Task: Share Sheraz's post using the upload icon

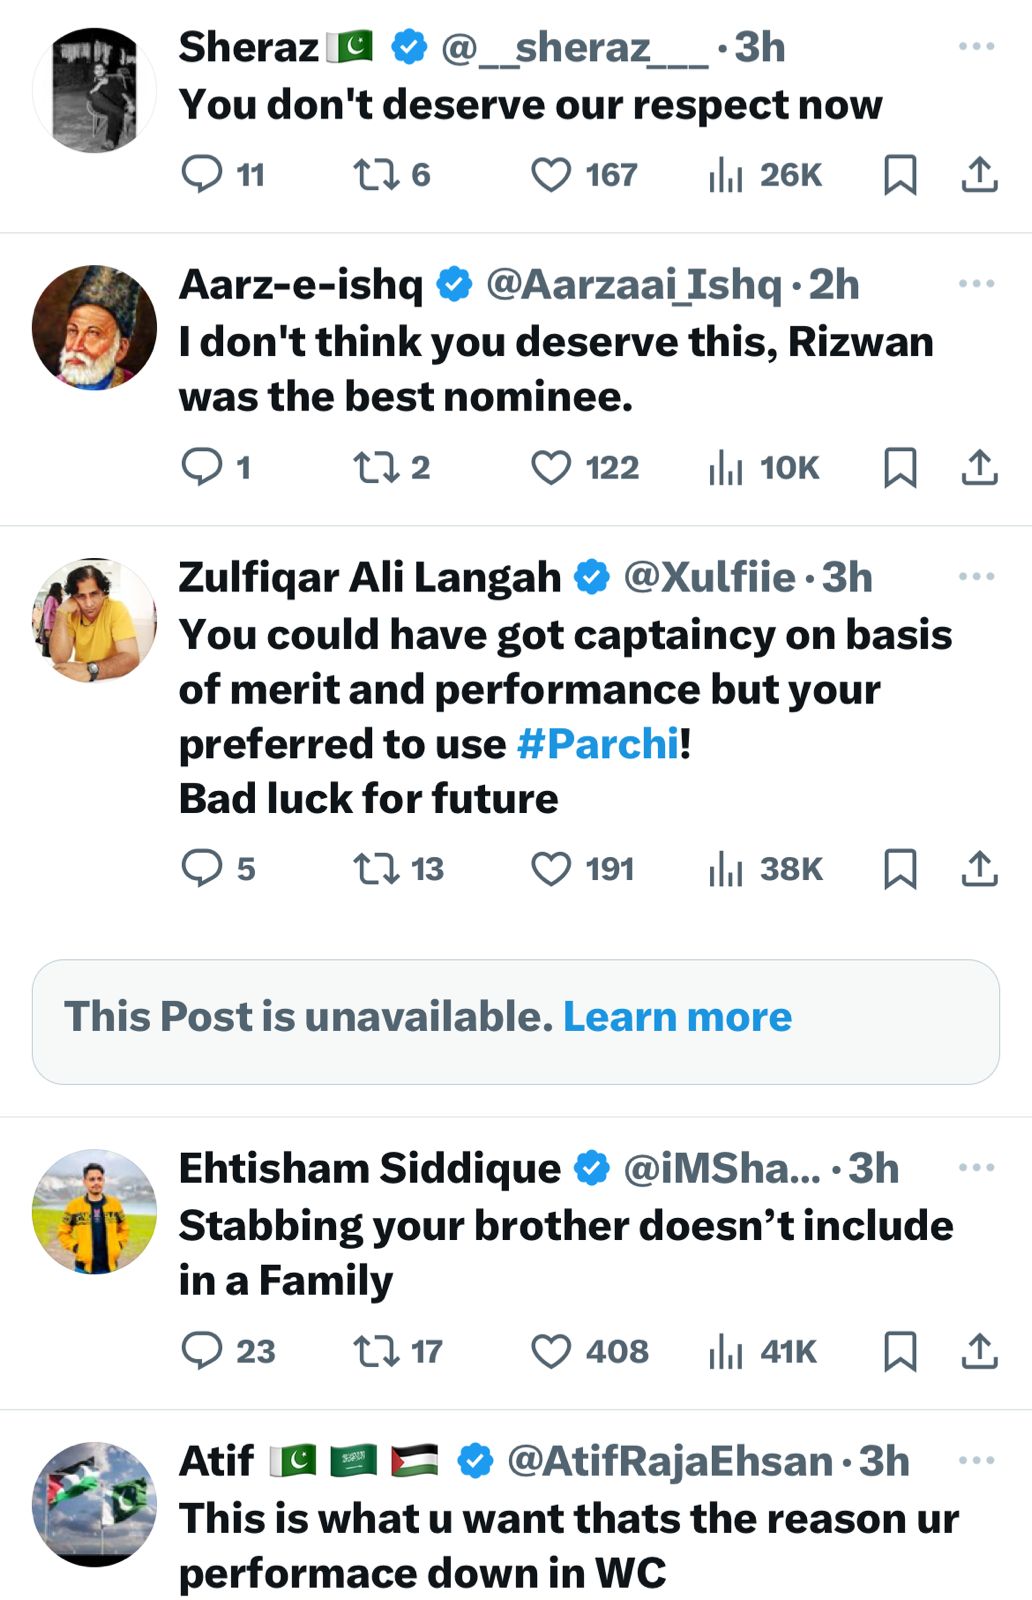Action: (x=979, y=175)
